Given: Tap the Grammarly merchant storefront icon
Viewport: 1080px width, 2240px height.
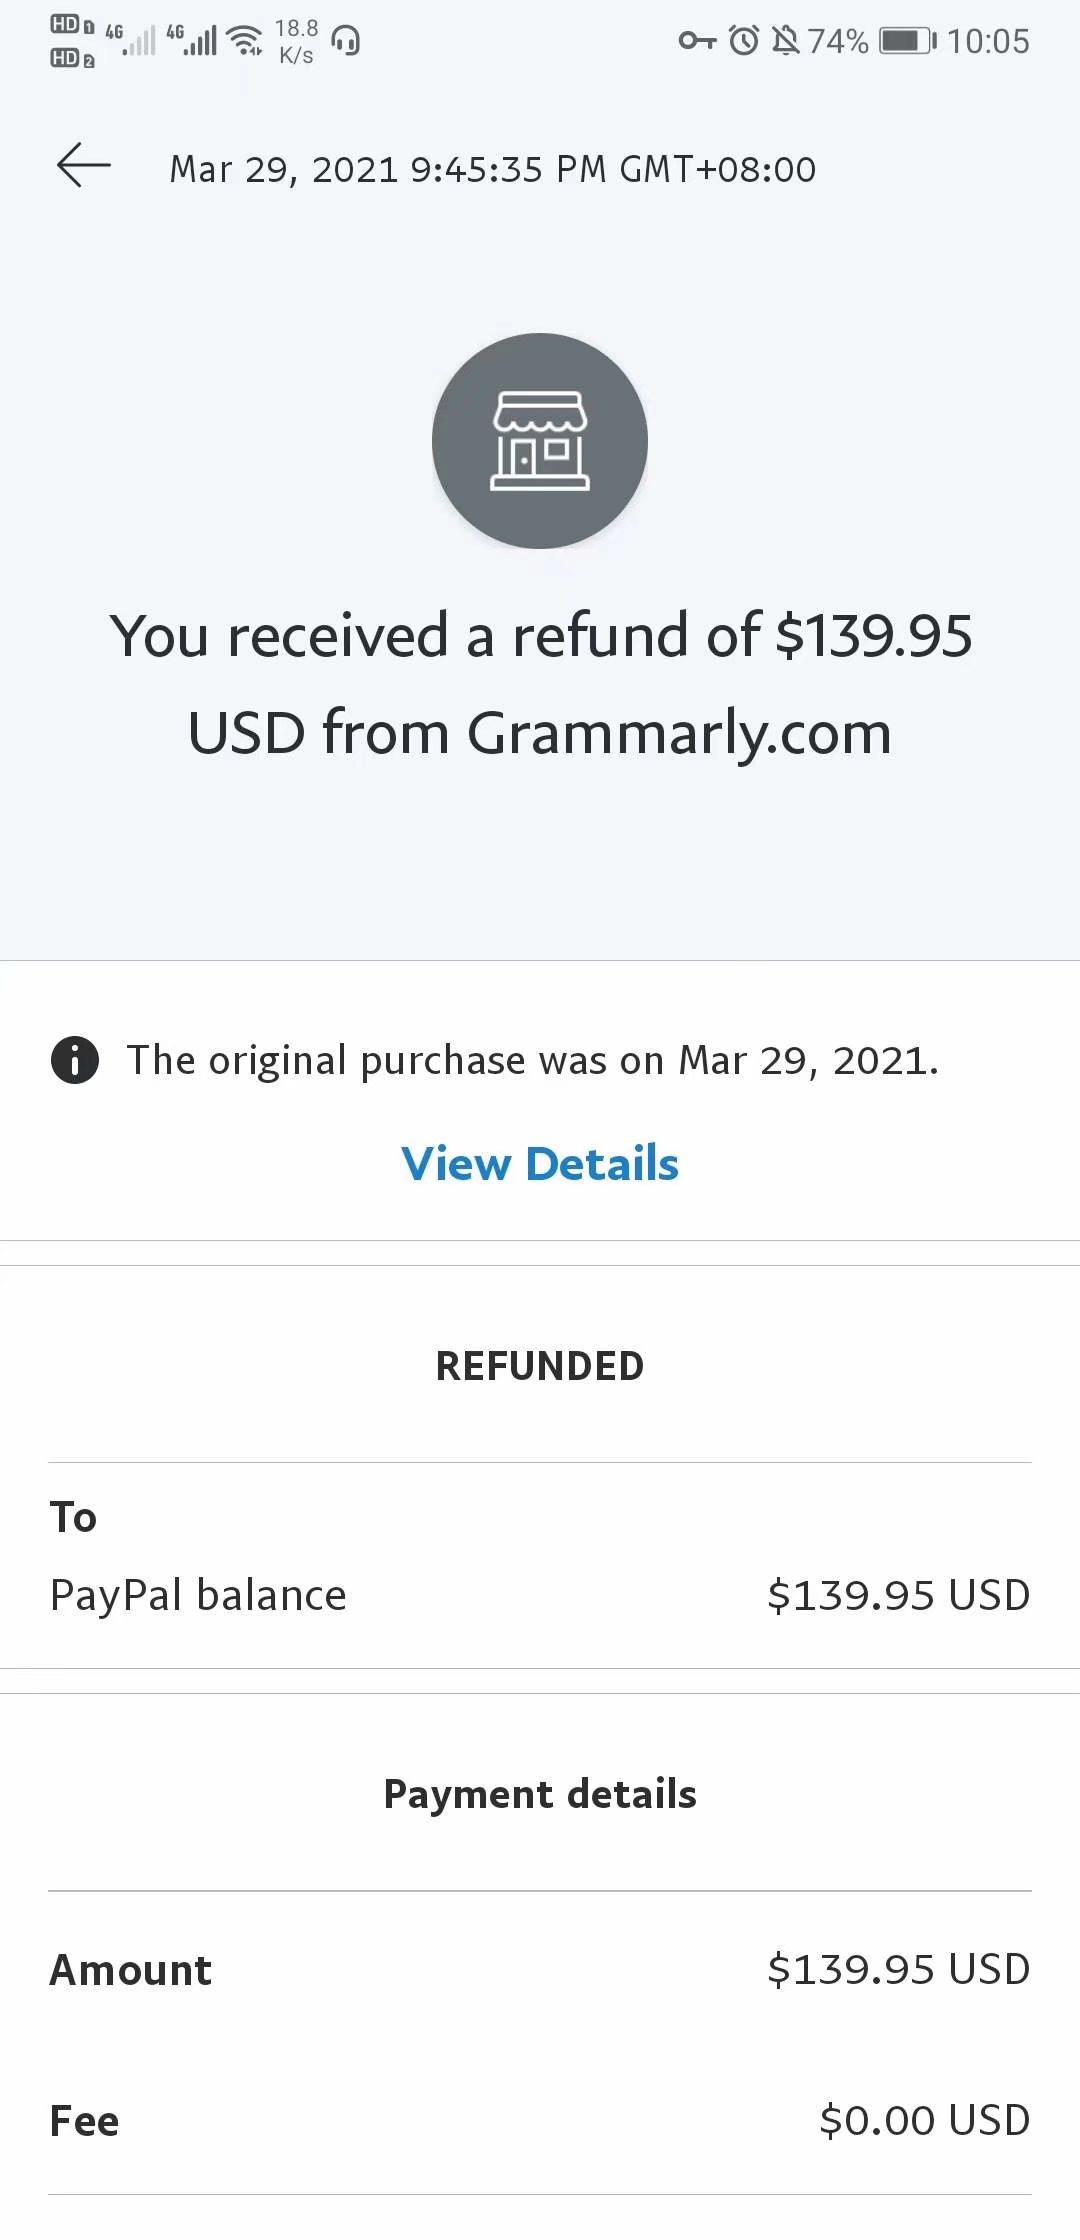Looking at the screenshot, I should [x=540, y=441].
